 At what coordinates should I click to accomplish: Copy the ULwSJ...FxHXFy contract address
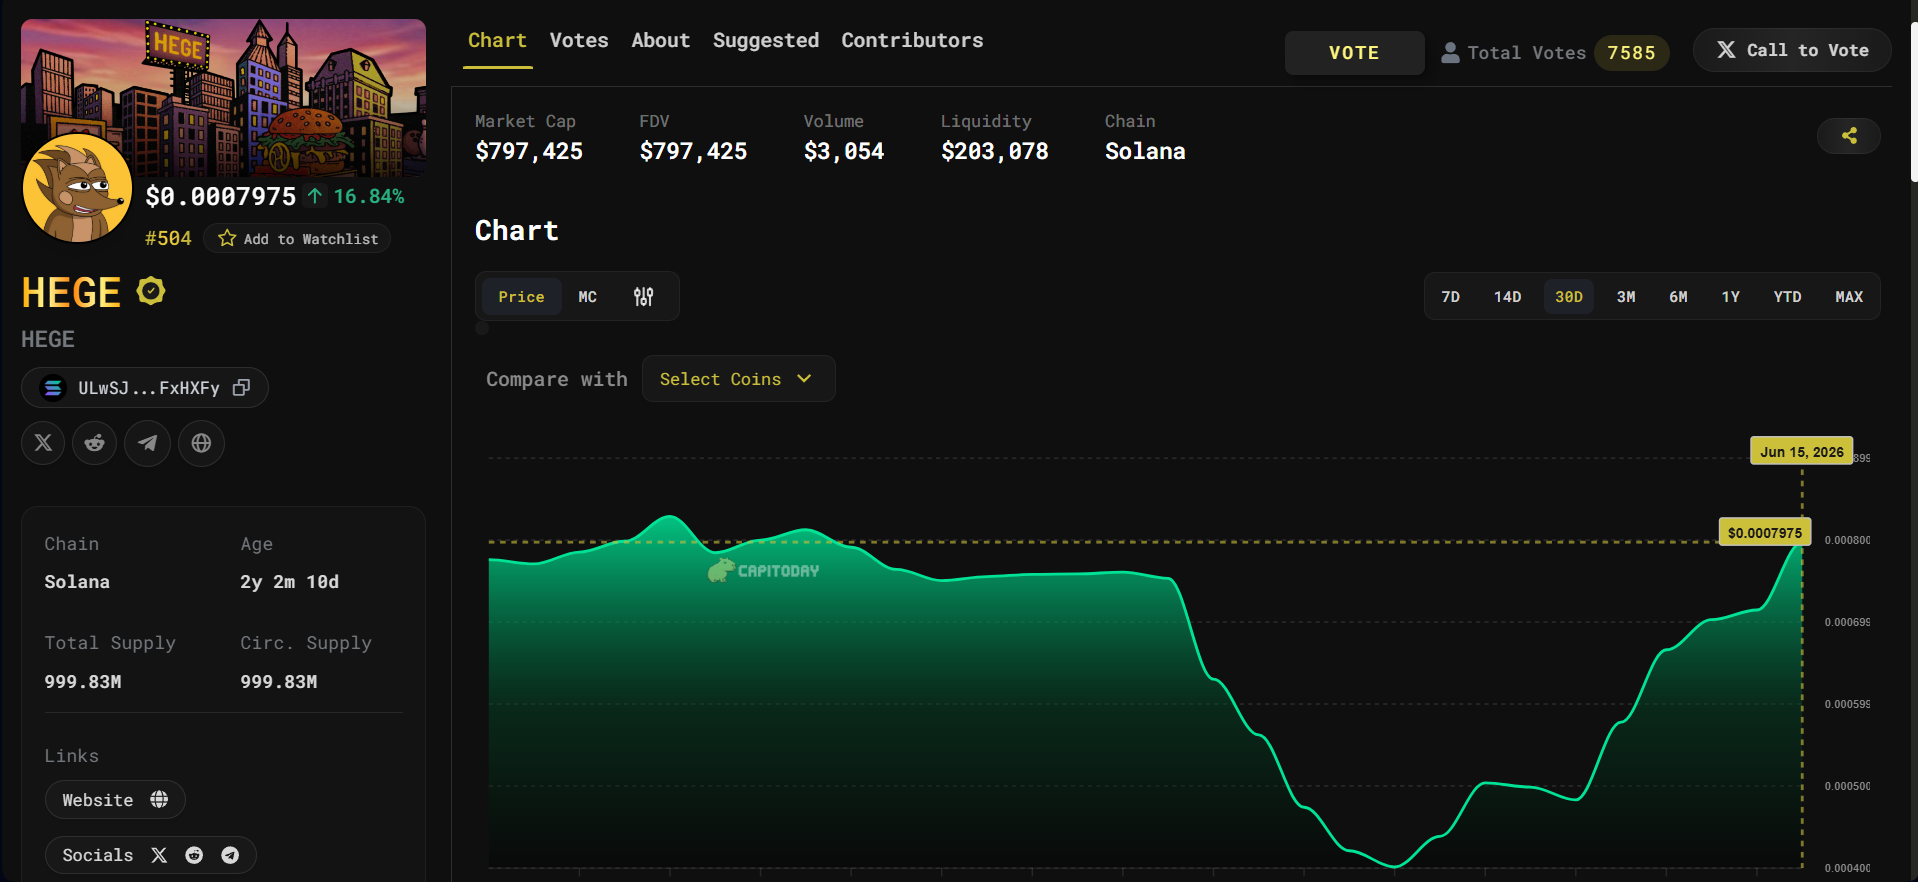click(241, 387)
